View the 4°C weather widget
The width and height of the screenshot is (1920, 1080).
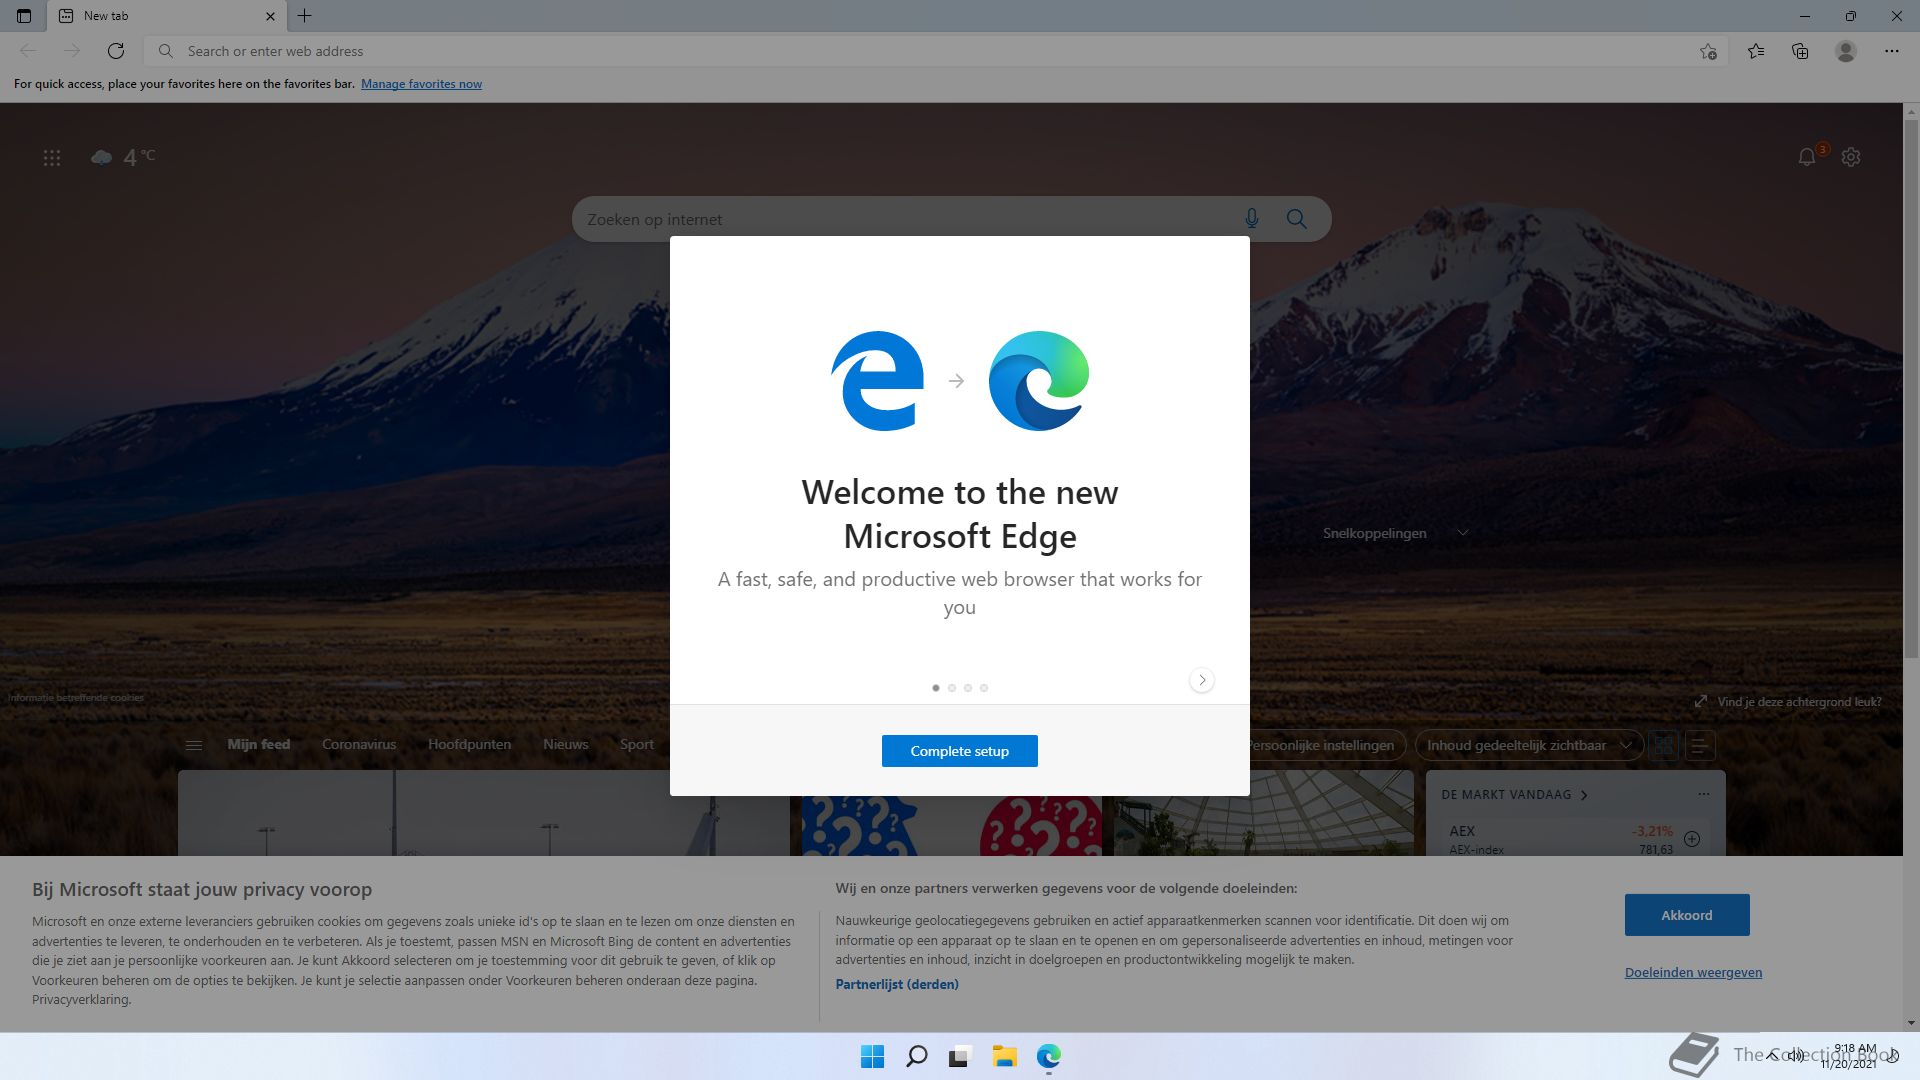[x=123, y=157]
